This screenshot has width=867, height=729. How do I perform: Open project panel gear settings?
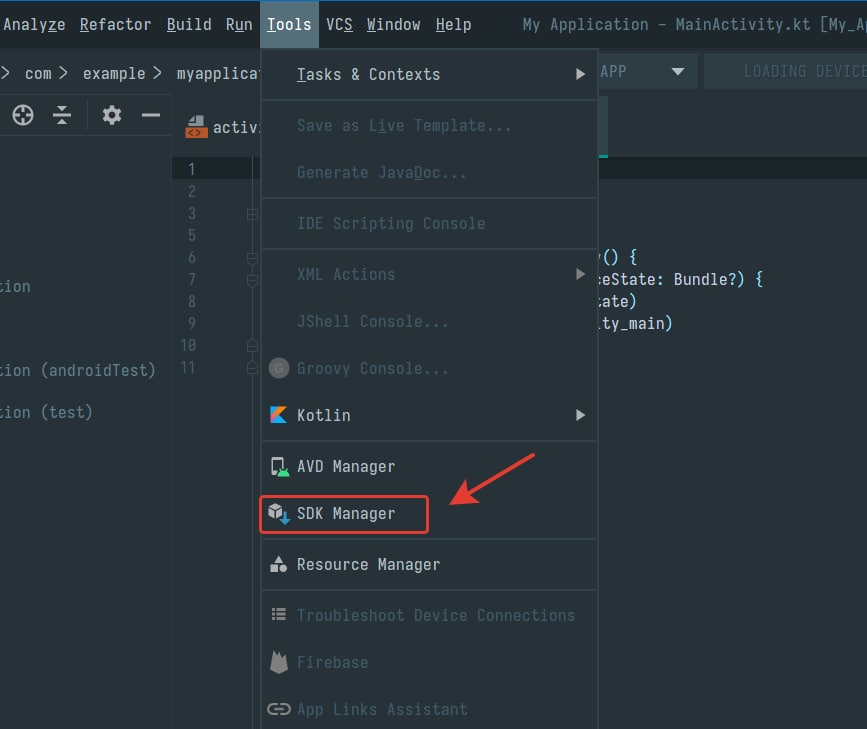click(112, 115)
